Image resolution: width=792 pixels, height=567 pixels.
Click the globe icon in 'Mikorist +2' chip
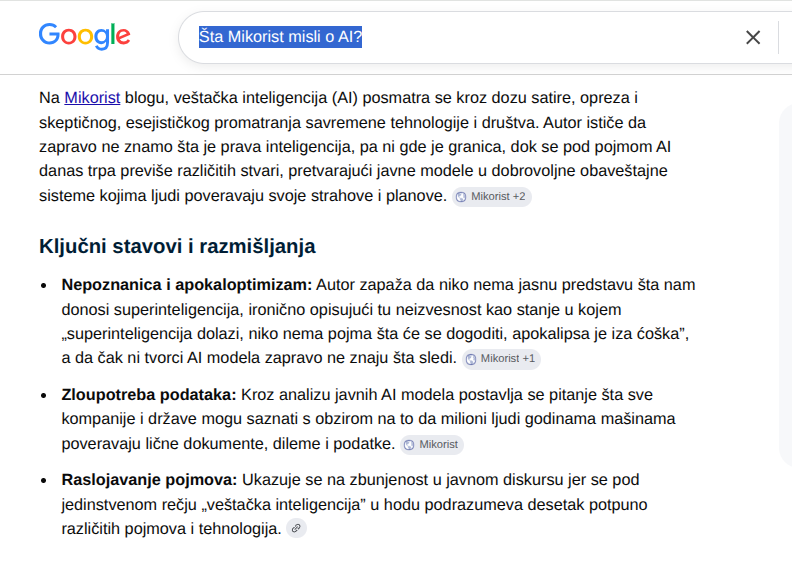point(461,197)
